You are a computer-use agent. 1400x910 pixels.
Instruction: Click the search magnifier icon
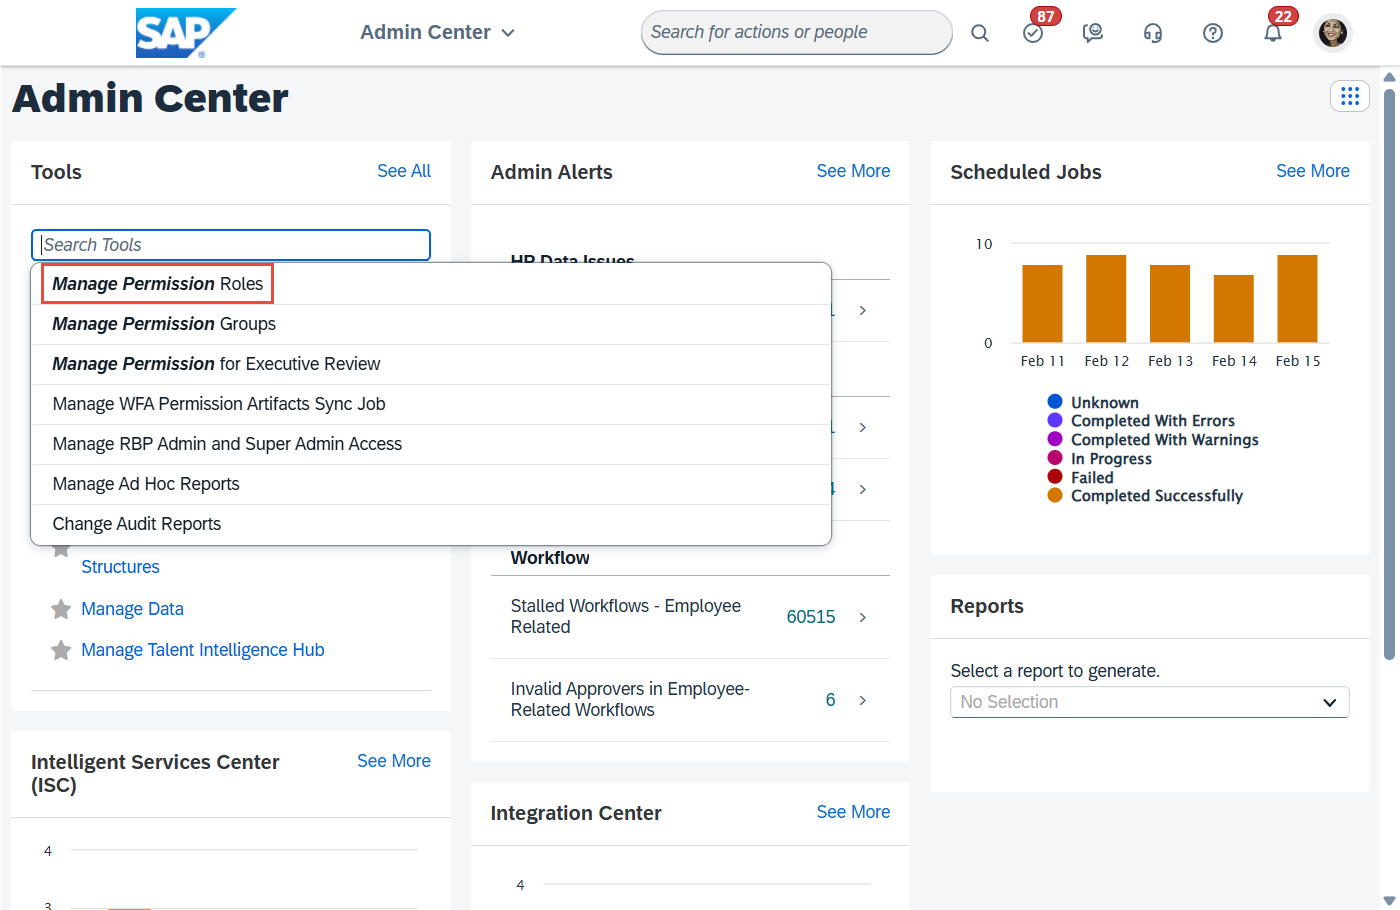pyautogui.click(x=980, y=33)
